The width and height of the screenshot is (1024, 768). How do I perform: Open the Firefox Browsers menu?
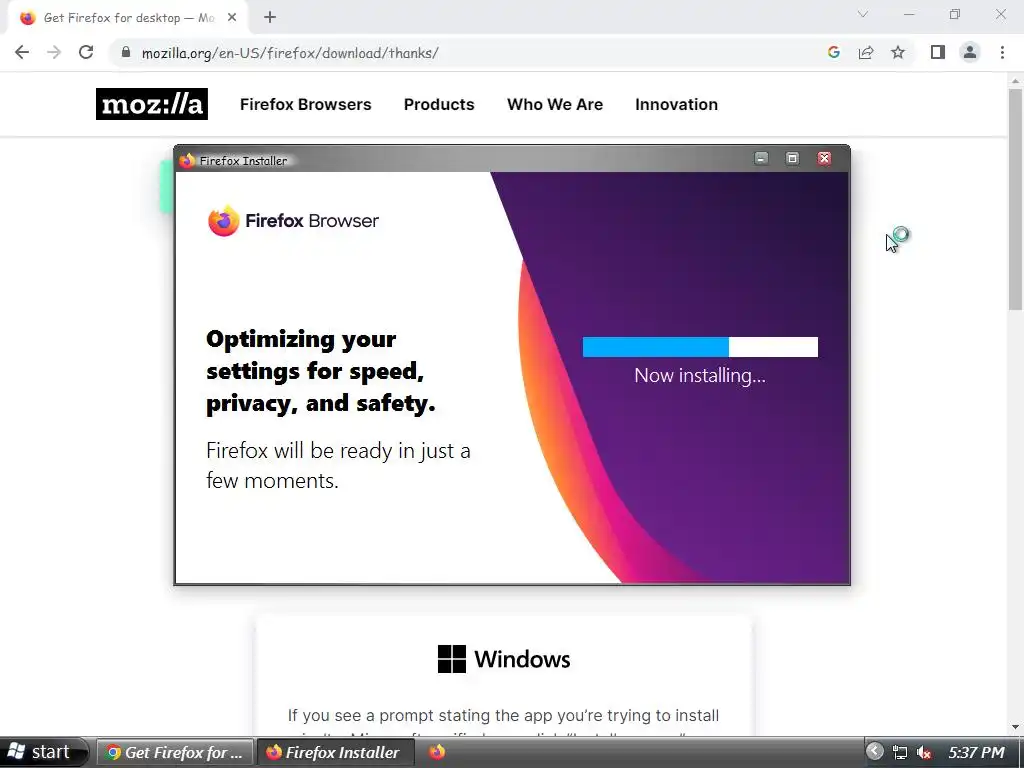pyautogui.click(x=306, y=104)
